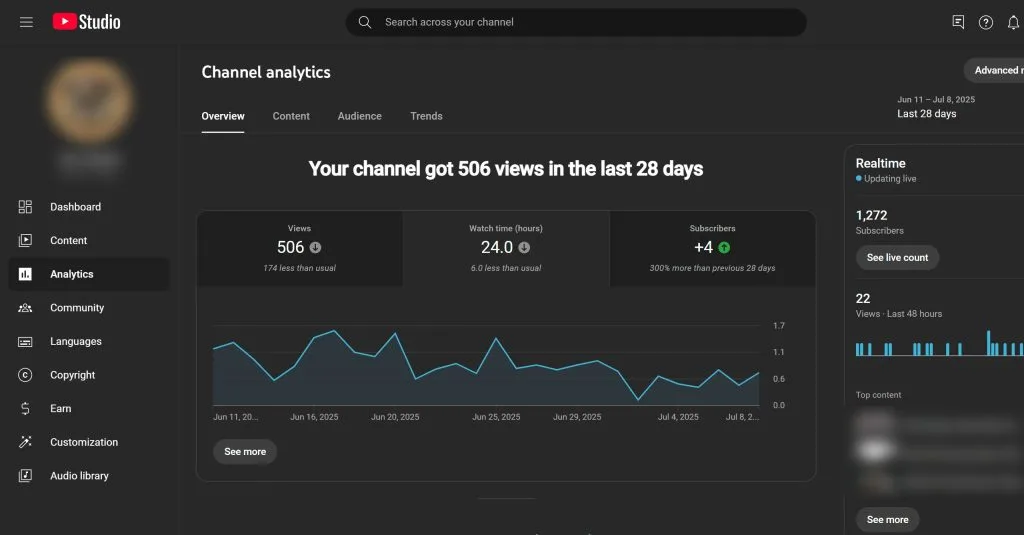Image resolution: width=1024 pixels, height=535 pixels.
Task: Open Copyright in the sidebar
Action: [89, 375]
